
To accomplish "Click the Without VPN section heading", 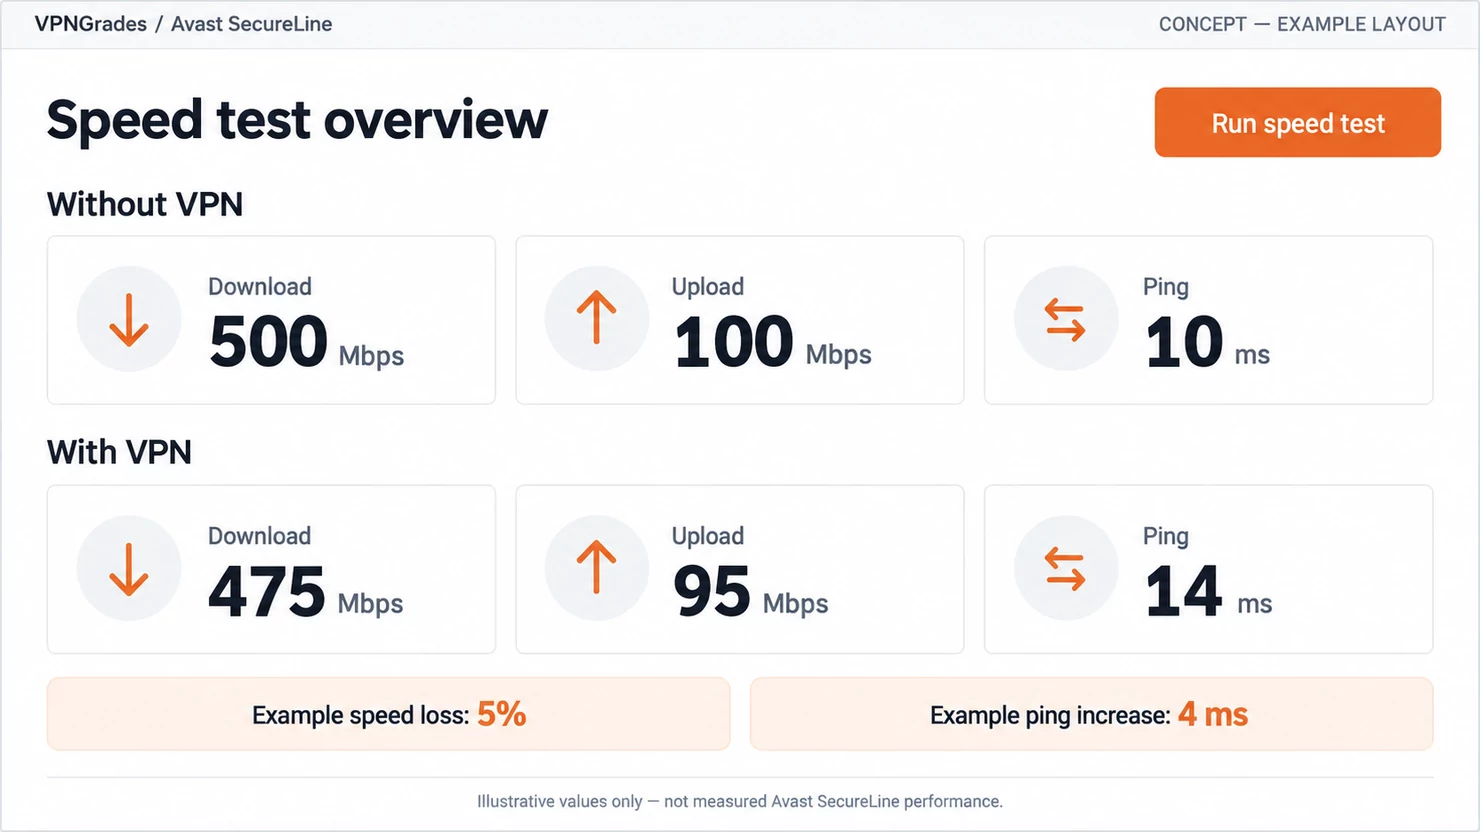I will (145, 204).
